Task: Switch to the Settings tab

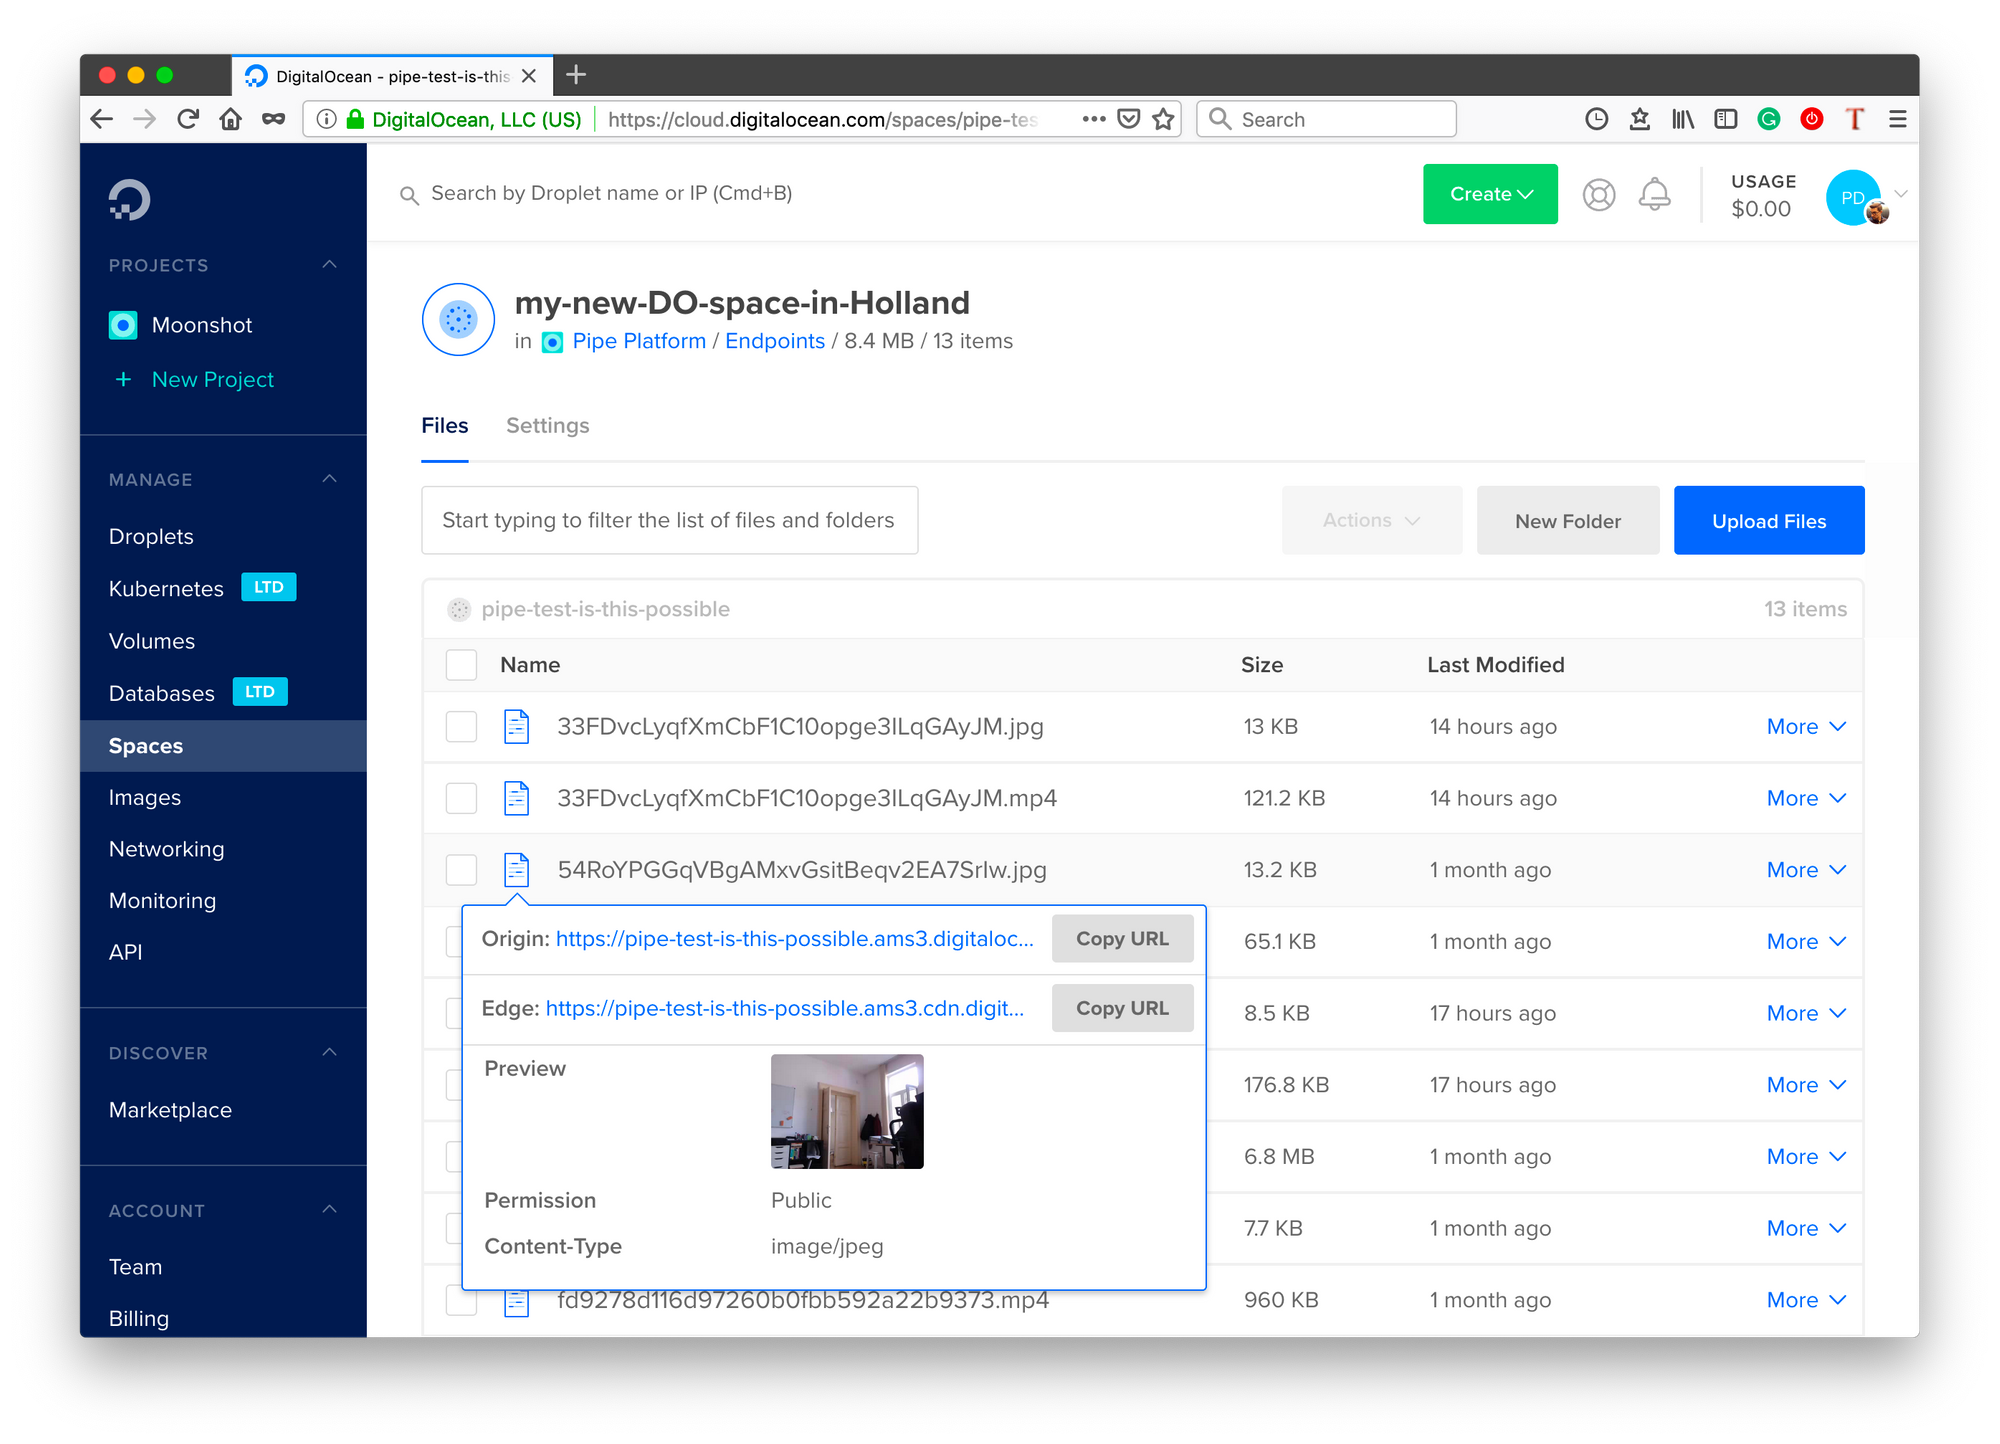Action: [x=548, y=426]
